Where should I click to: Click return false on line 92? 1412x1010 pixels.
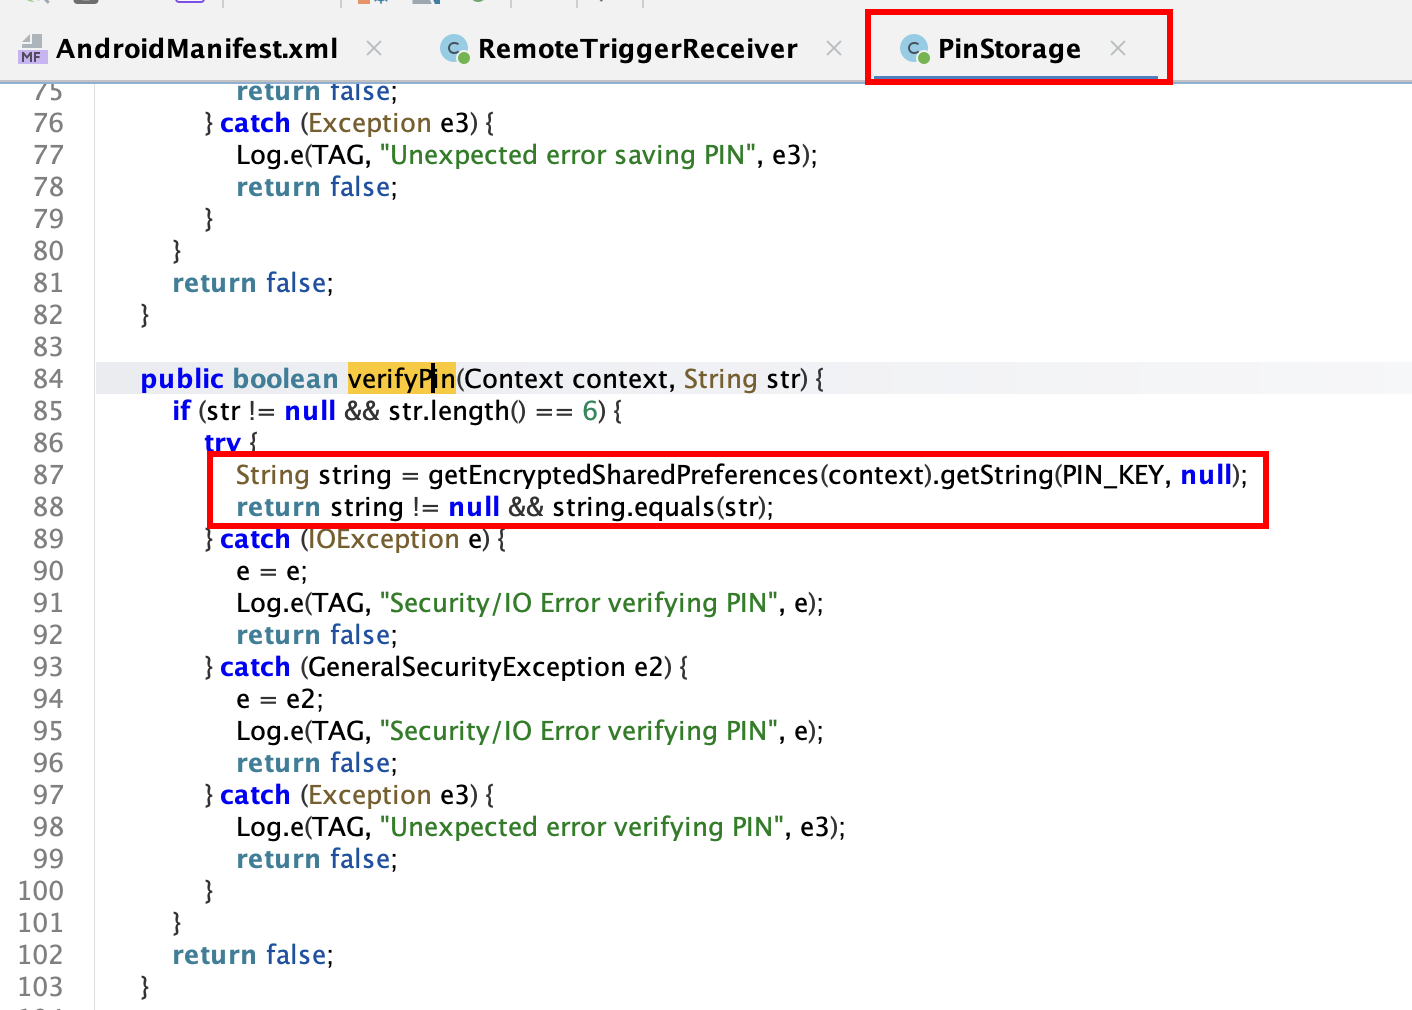316,635
